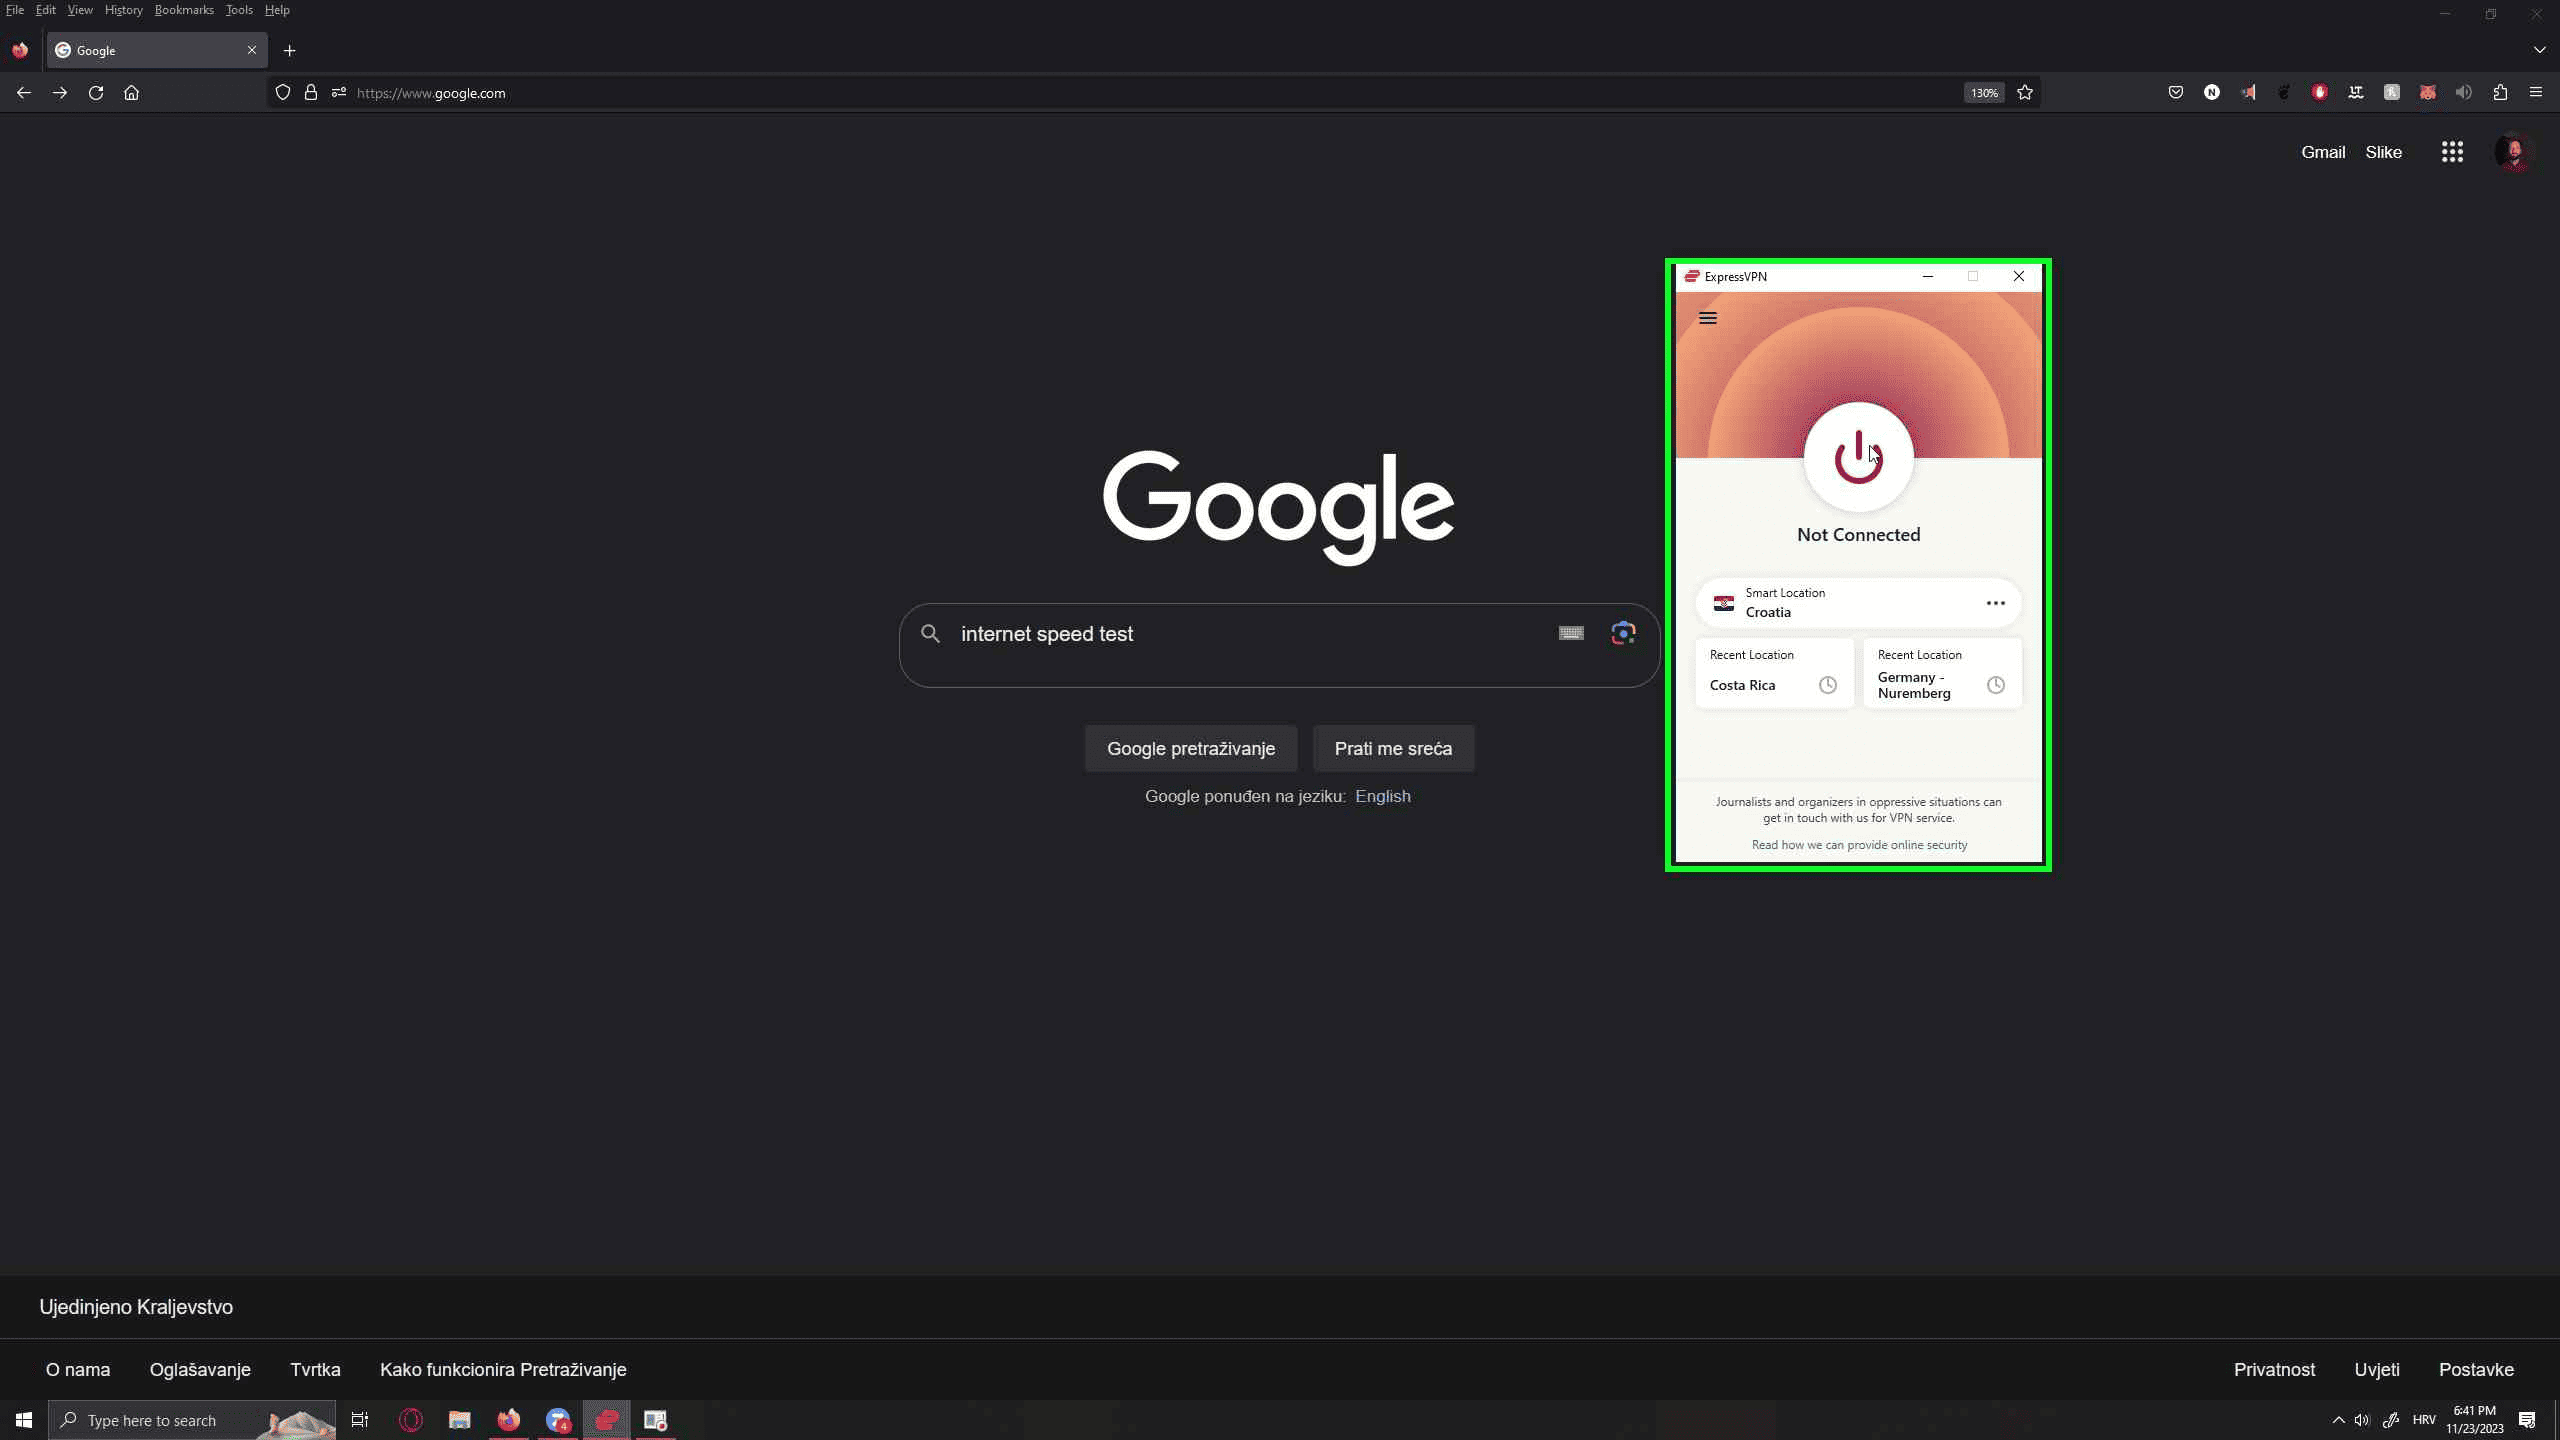Show hidden system tray icons
Viewport: 2560px width, 1440px height.
coord(2338,1420)
